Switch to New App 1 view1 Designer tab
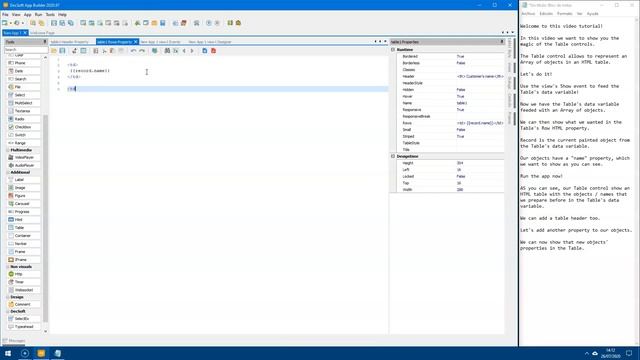Image resolution: width=640 pixels, height=360 pixels. [x=210, y=42]
